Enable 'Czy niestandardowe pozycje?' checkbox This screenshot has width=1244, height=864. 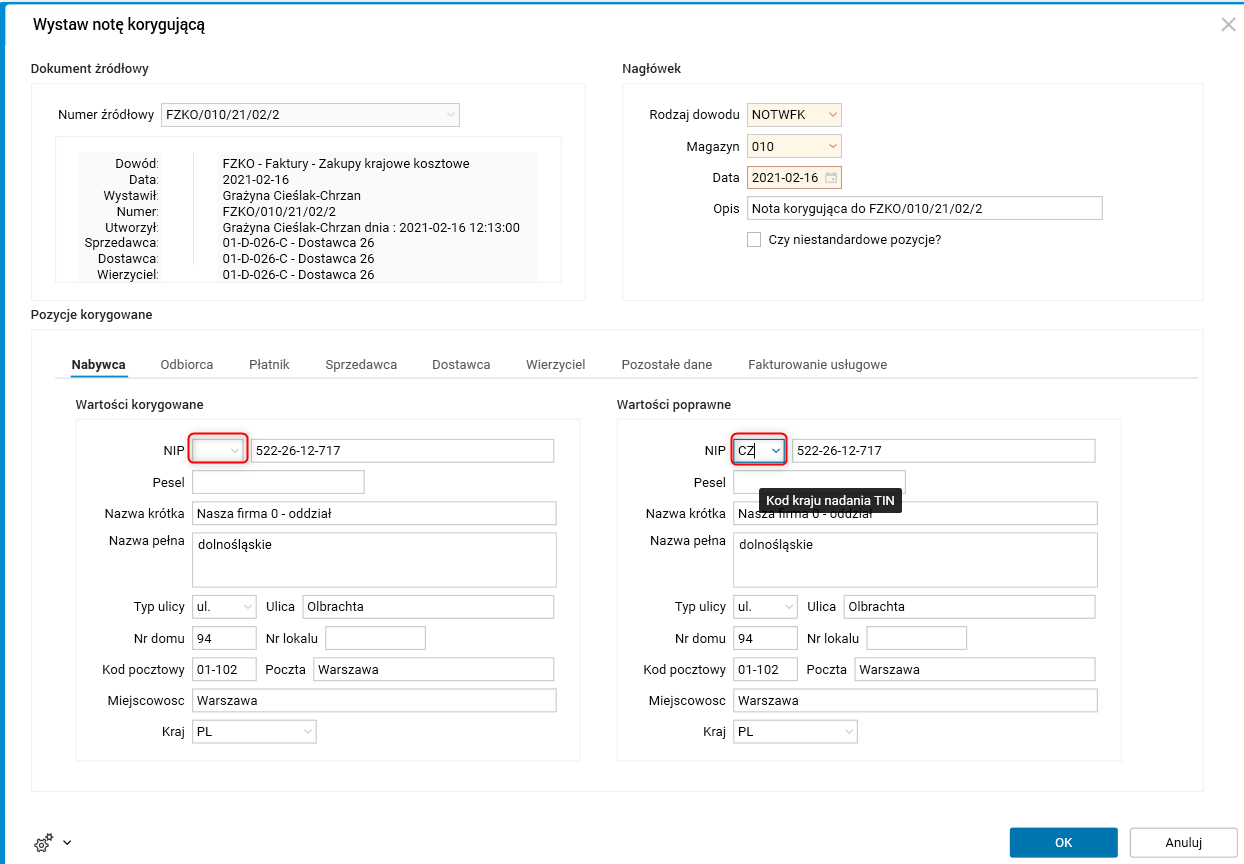pyautogui.click(x=754, y=240)
